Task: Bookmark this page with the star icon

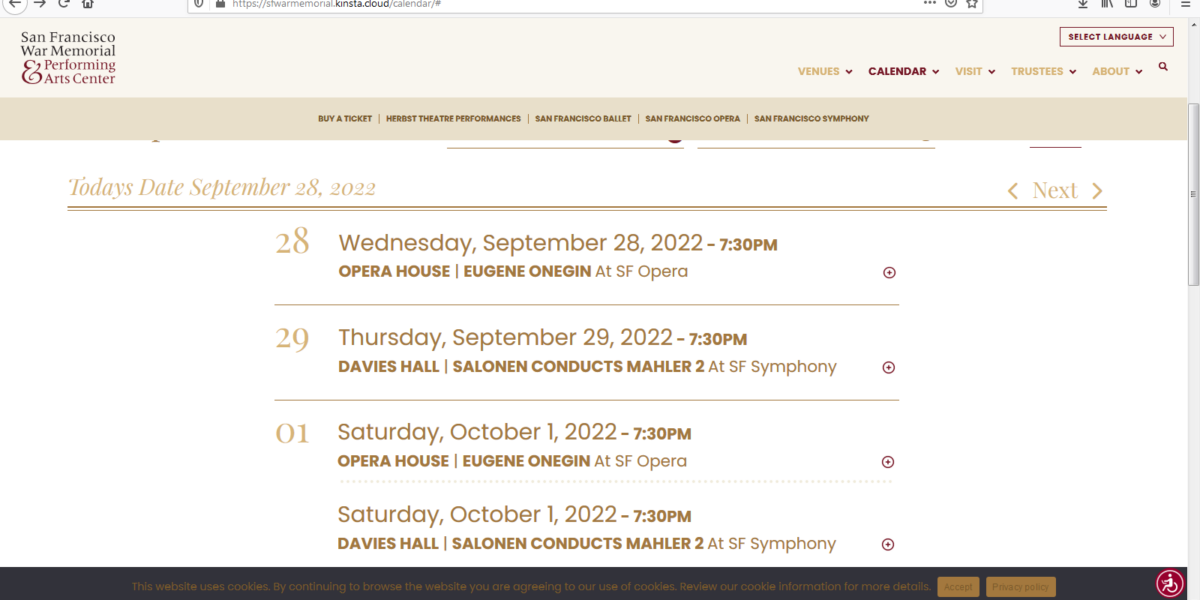Action: point(971,4)
